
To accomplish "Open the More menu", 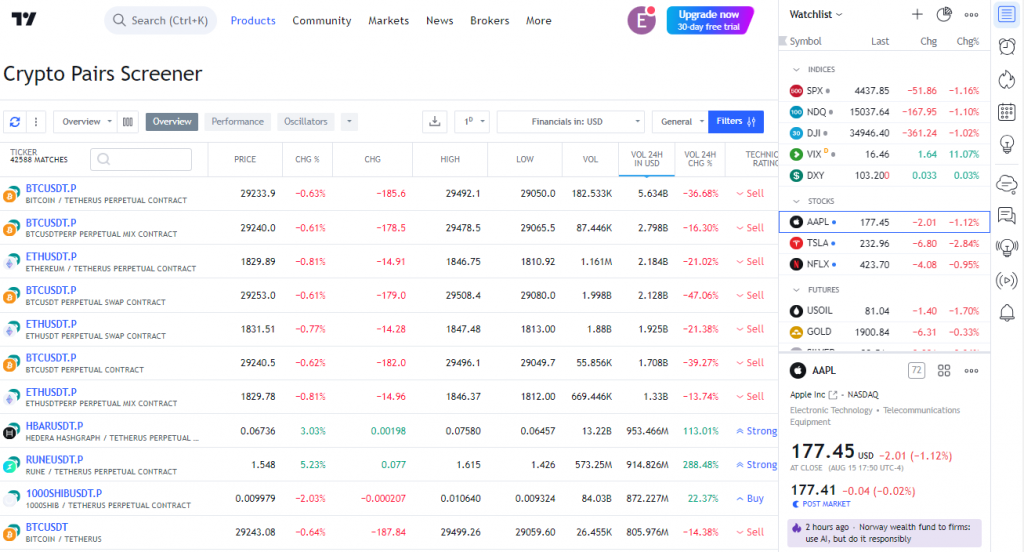I will (x=538, y=20).
